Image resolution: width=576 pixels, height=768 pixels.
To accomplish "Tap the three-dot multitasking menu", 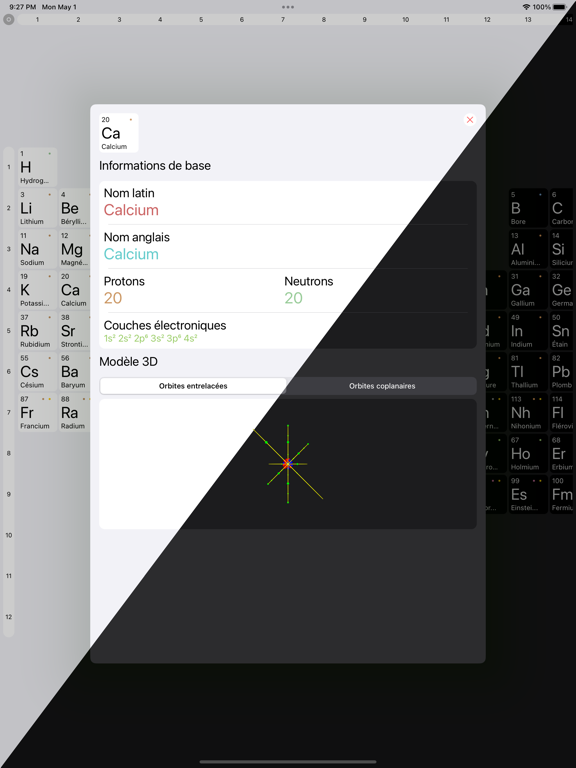I will (288, 7).
